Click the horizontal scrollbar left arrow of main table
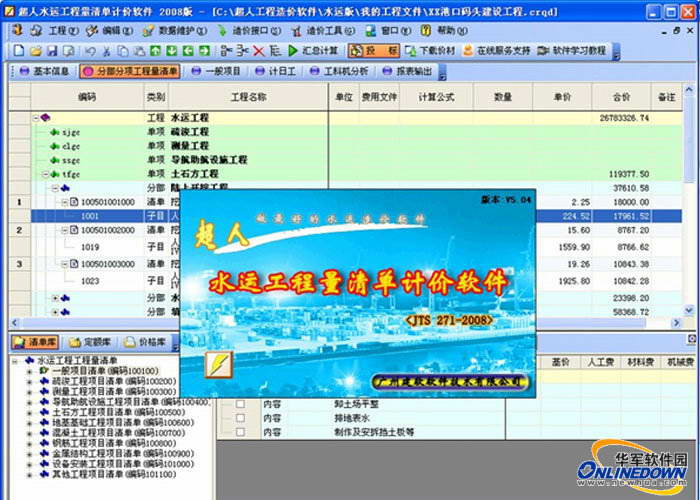This screenshot has height=500, width=700. coord(14,322)
